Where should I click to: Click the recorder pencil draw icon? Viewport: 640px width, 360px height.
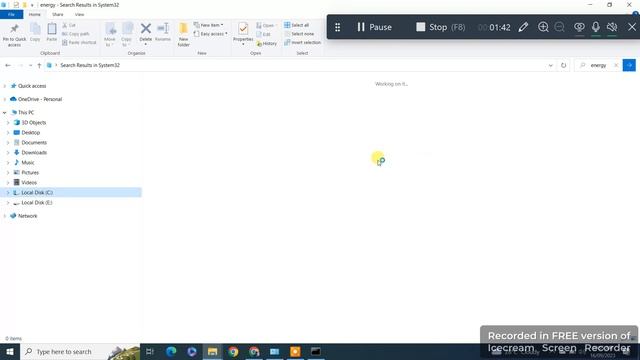coord(523,27)
